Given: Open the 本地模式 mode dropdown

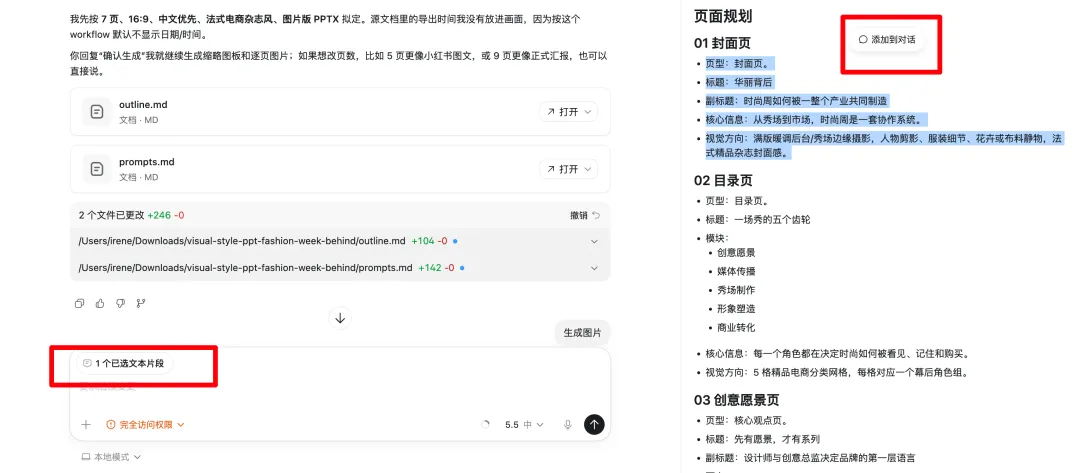Looking at the screenshot, I should tap(111, 457).
